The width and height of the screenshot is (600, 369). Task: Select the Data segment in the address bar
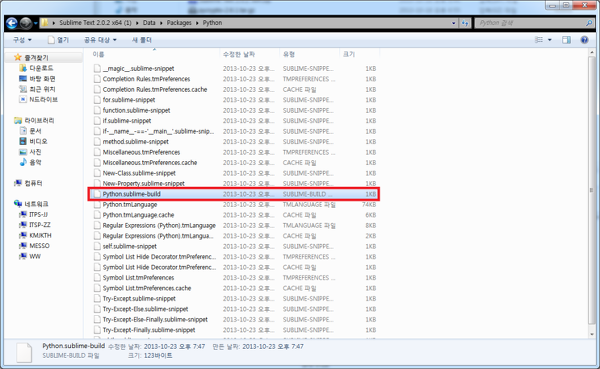click(x=149, y=23)
